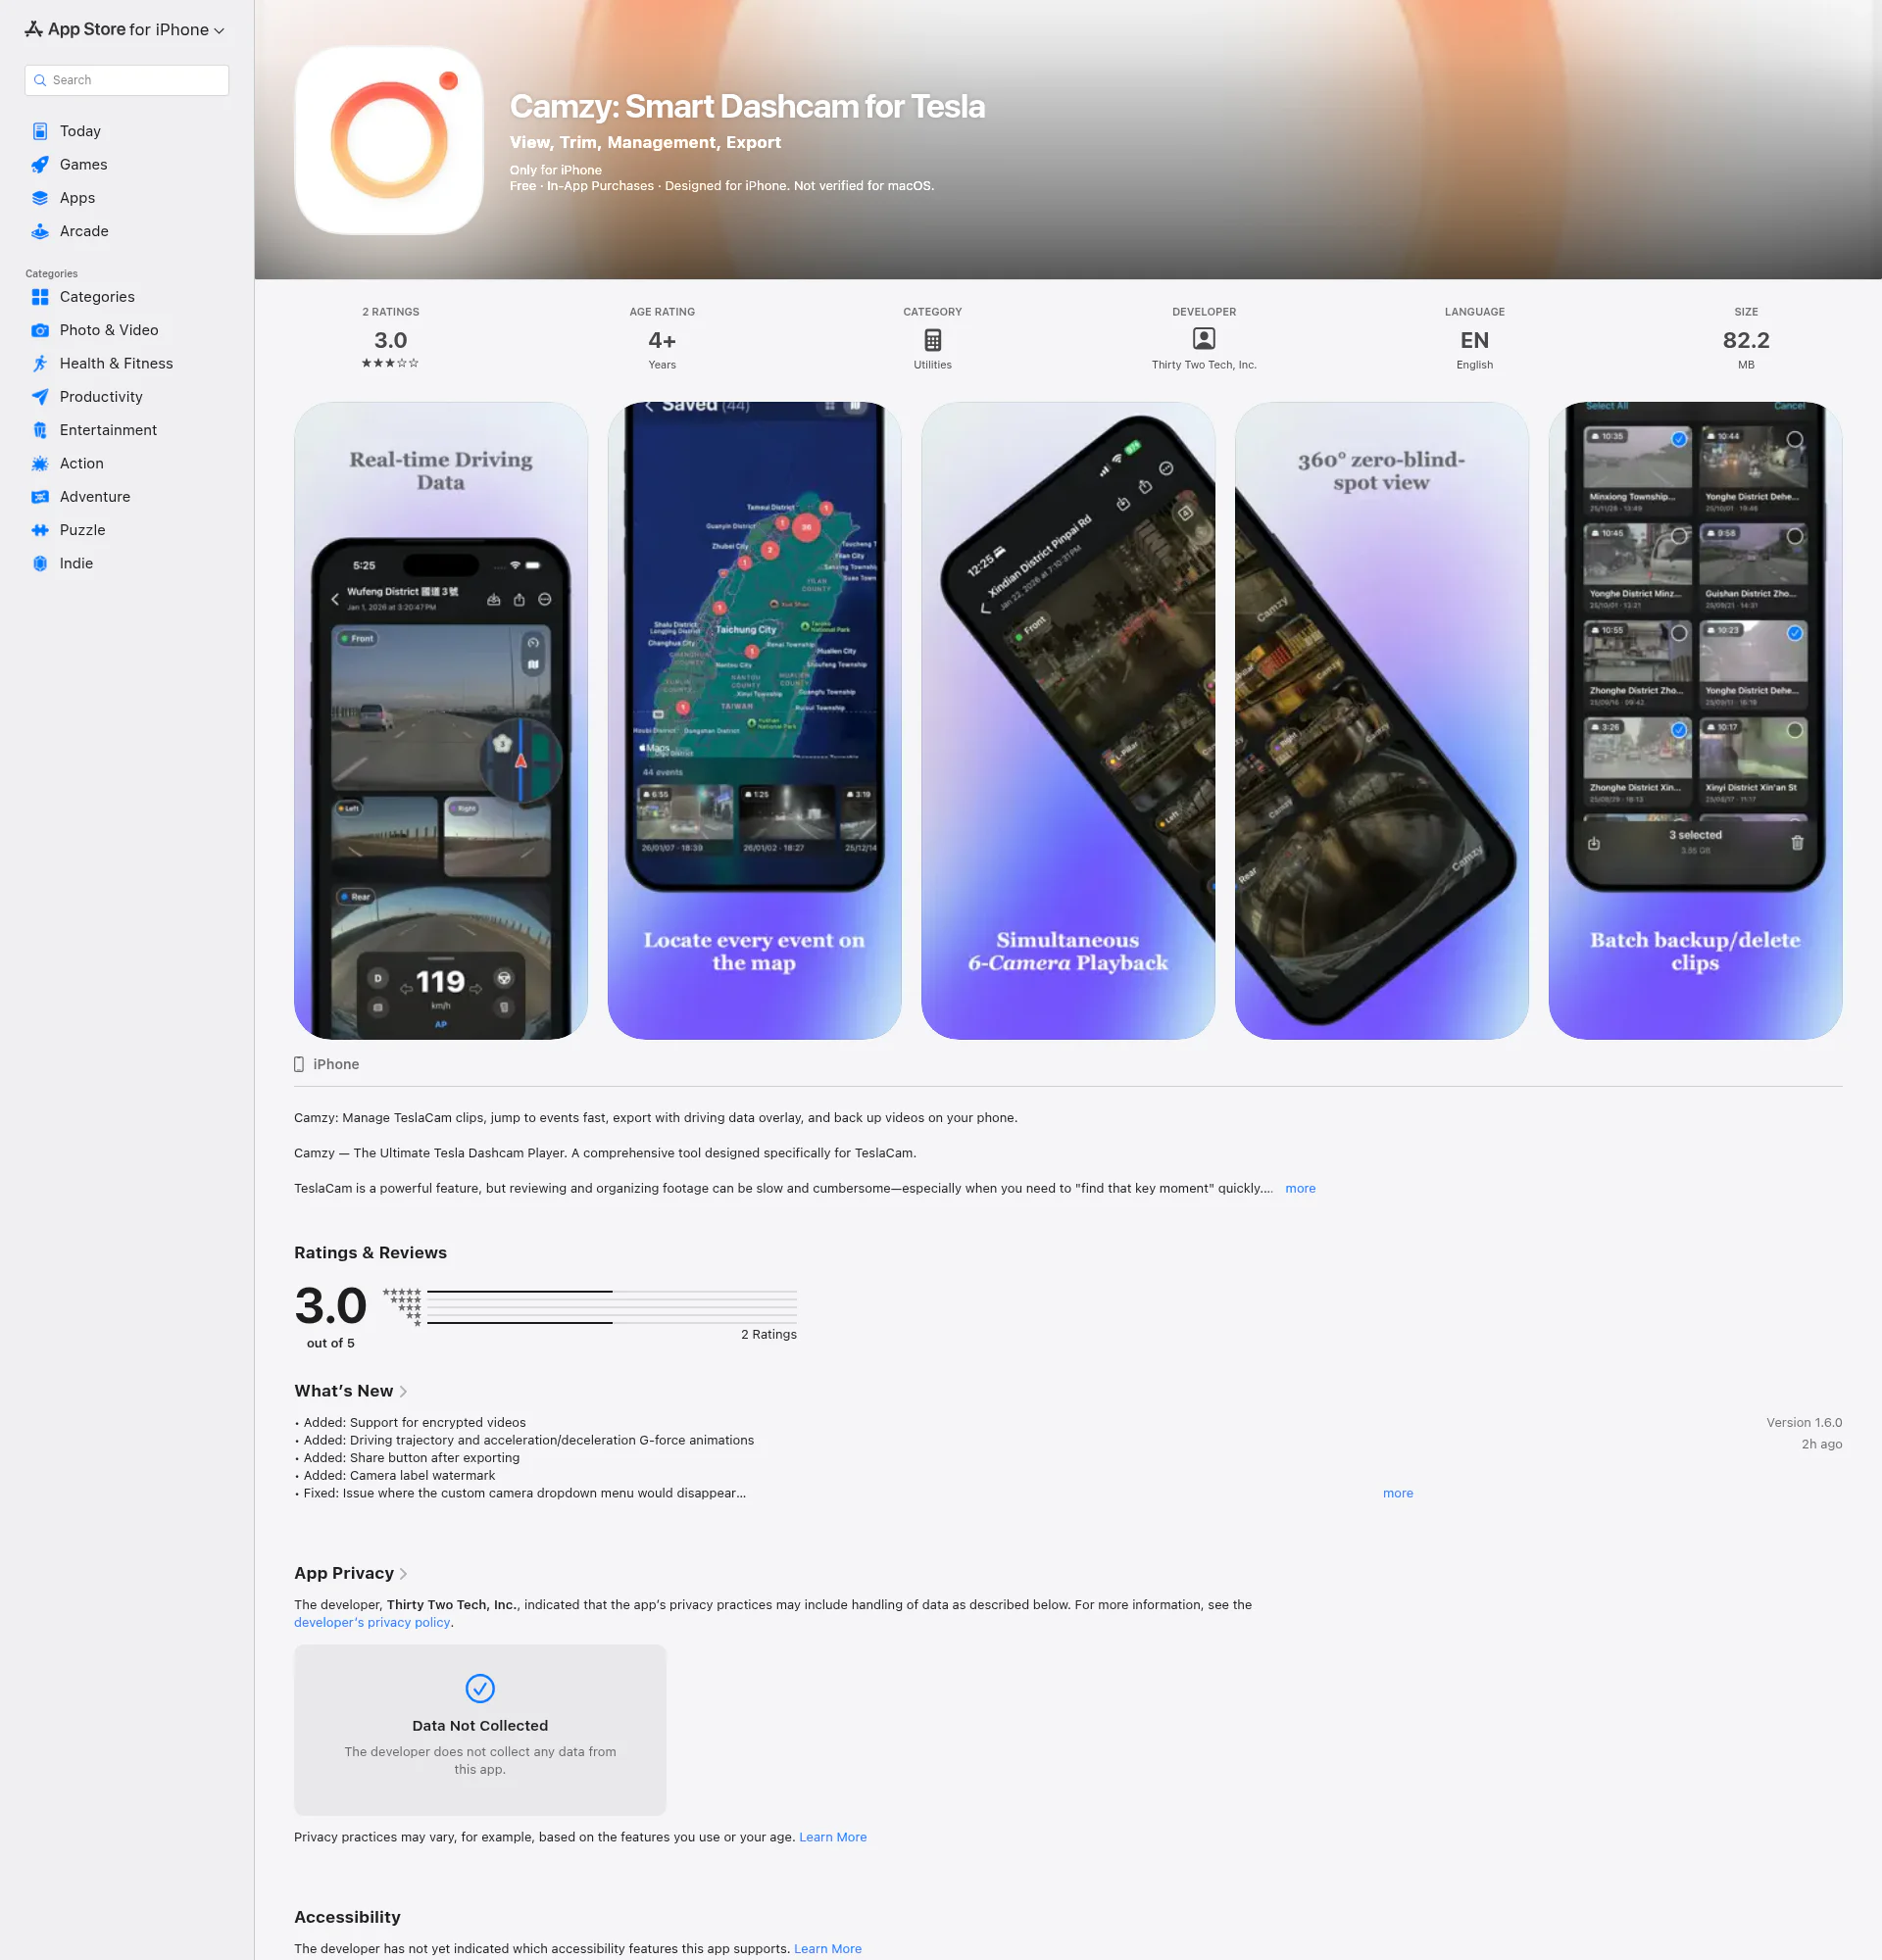Open the Today section icon
This screenshot has height=1960, width=1882.
(x=40, y=131)
